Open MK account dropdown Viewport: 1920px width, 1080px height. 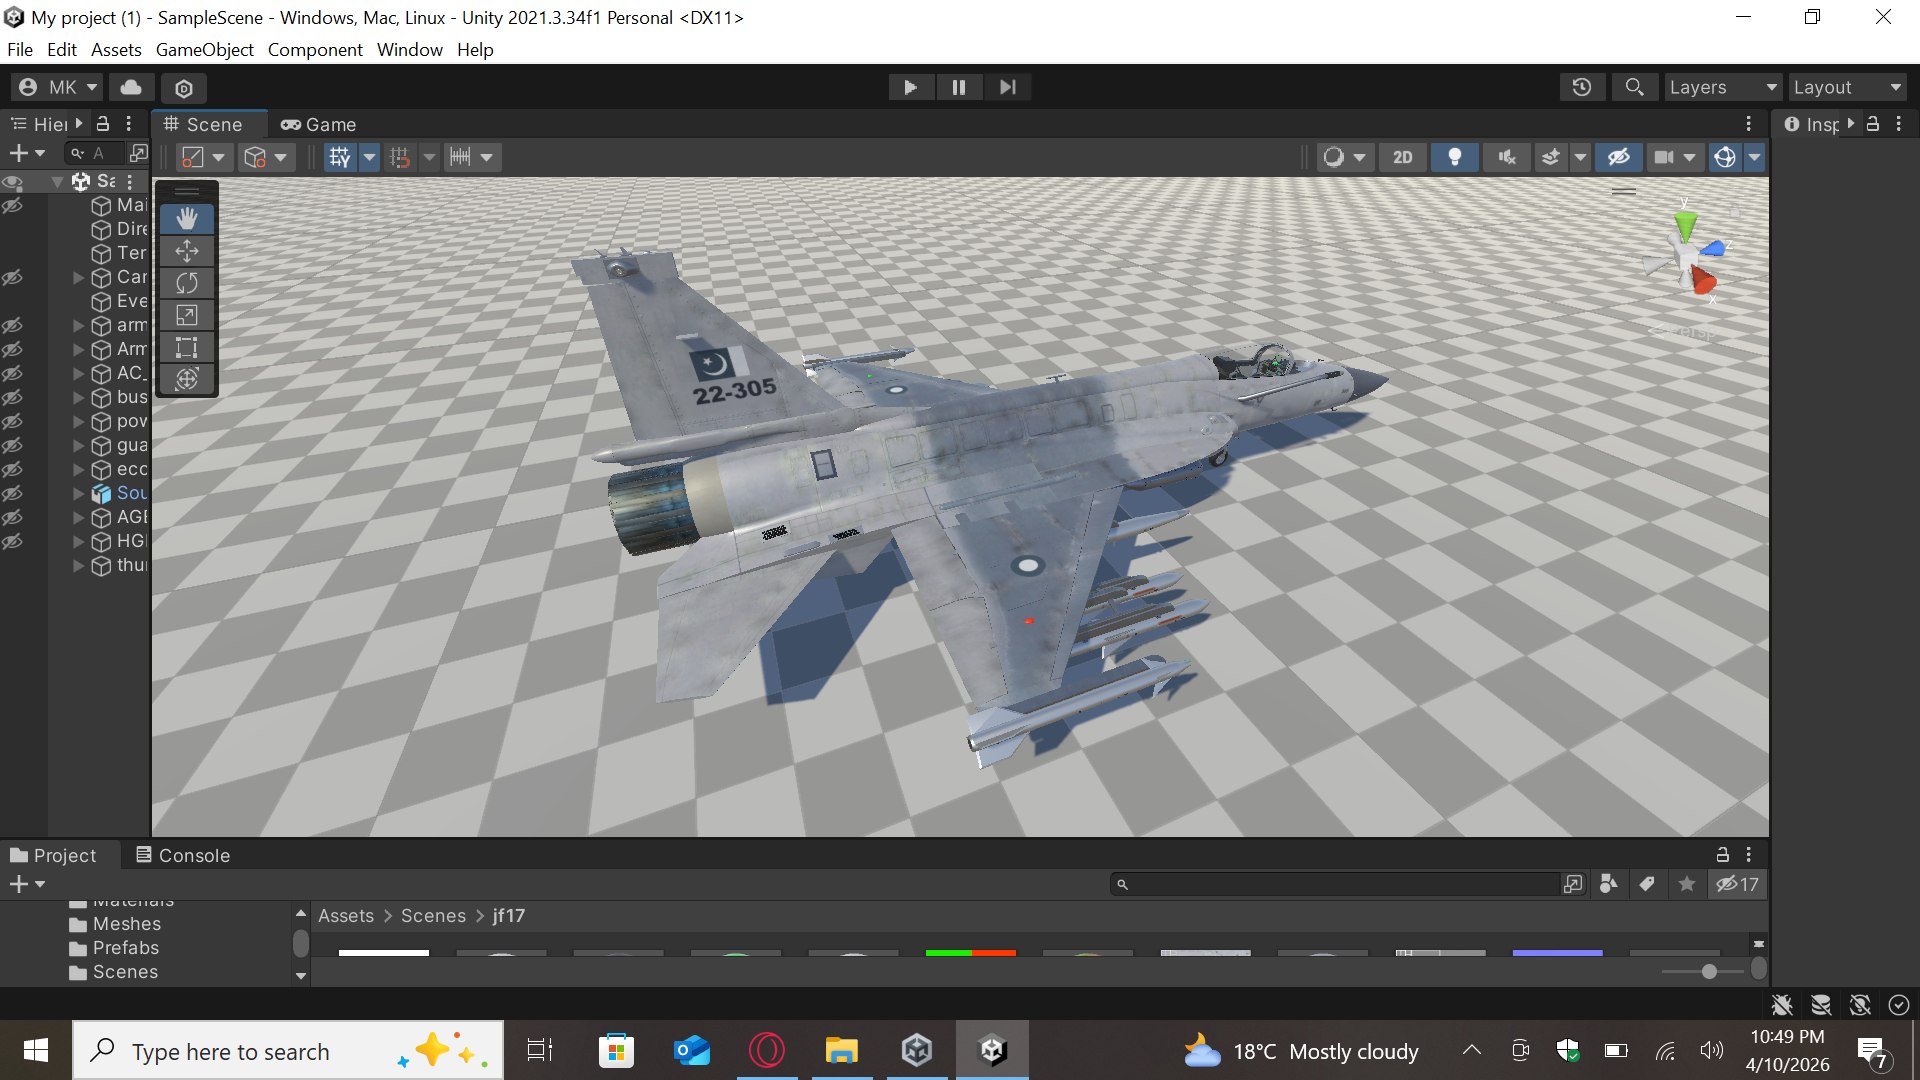click(58, 87)
